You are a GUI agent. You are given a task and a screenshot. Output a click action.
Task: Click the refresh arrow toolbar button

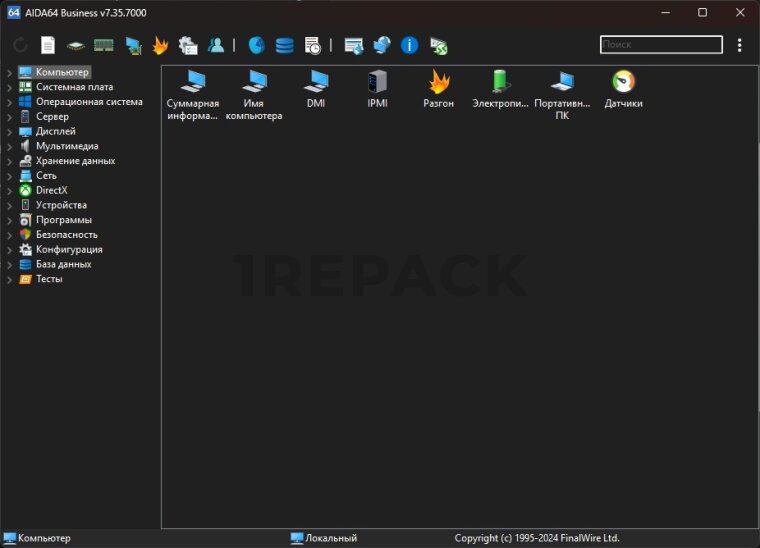20,45
